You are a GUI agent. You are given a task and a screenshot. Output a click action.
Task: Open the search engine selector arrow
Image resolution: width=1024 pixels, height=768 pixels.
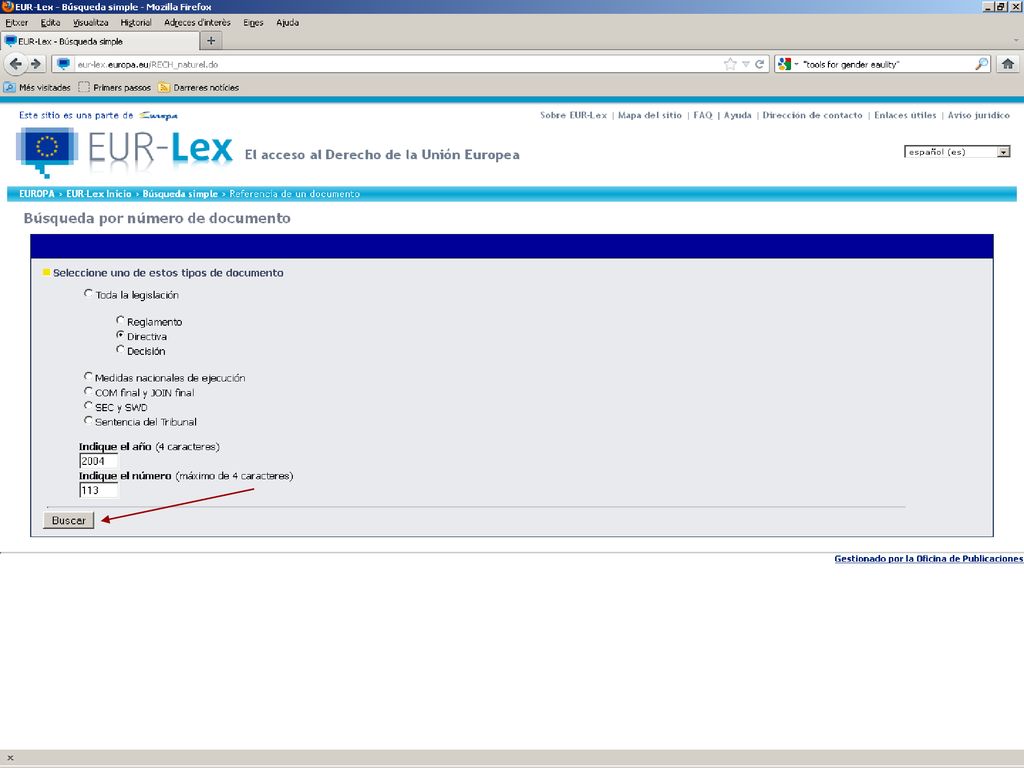coord(796,64)
